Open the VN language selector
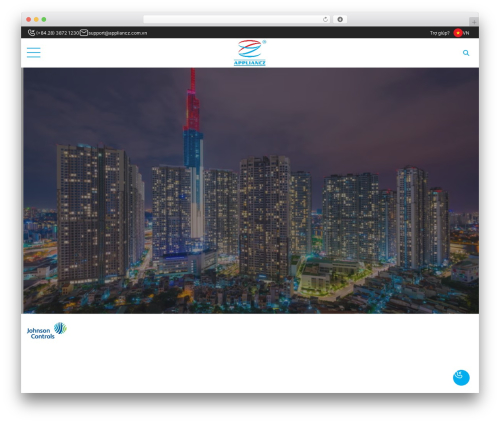The width and height of the screenshot is (500, 423). coord(466,33)
